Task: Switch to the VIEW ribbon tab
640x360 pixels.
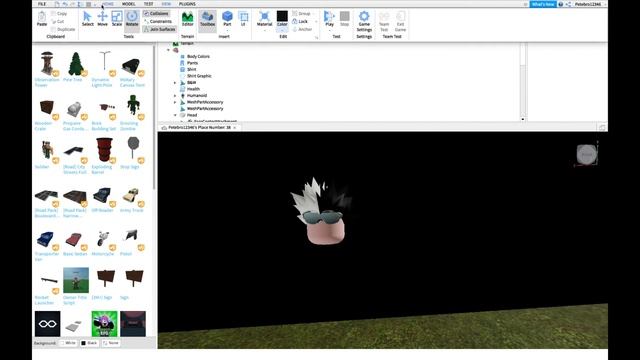Action: [166, 4]
